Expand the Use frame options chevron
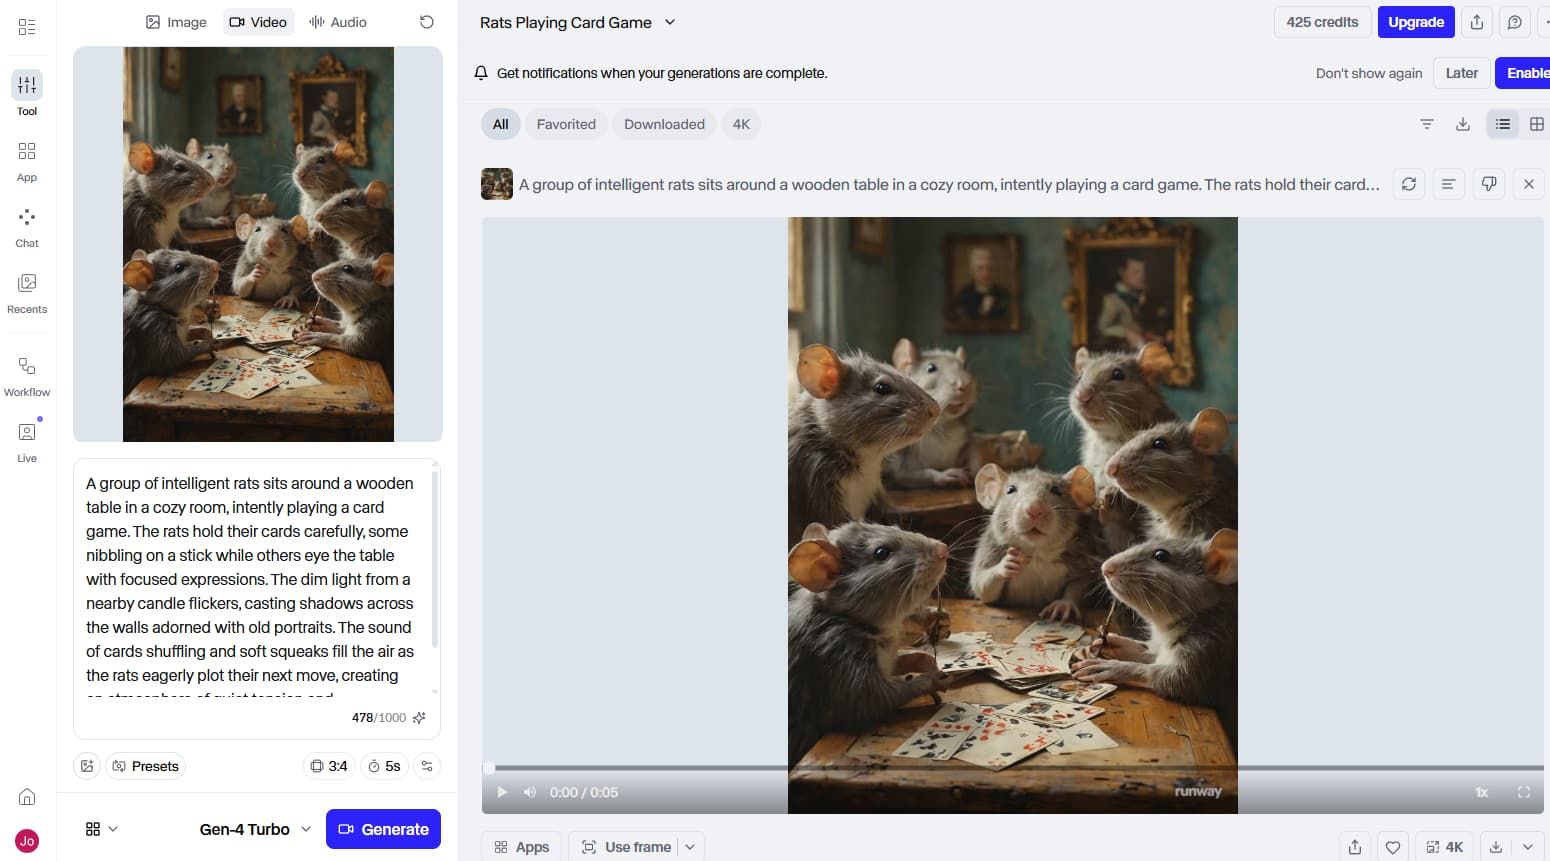 pos(690,847)
